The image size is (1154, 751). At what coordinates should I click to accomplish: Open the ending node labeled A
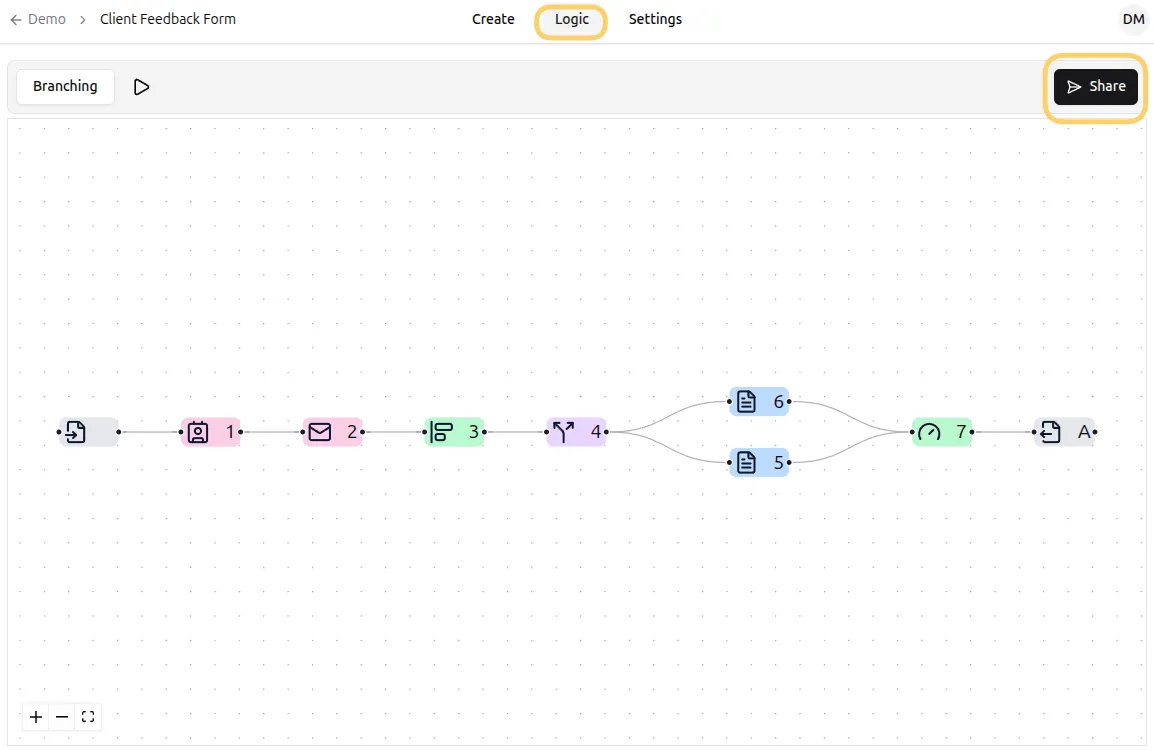pyautogui.click(x=1063, y=432)
